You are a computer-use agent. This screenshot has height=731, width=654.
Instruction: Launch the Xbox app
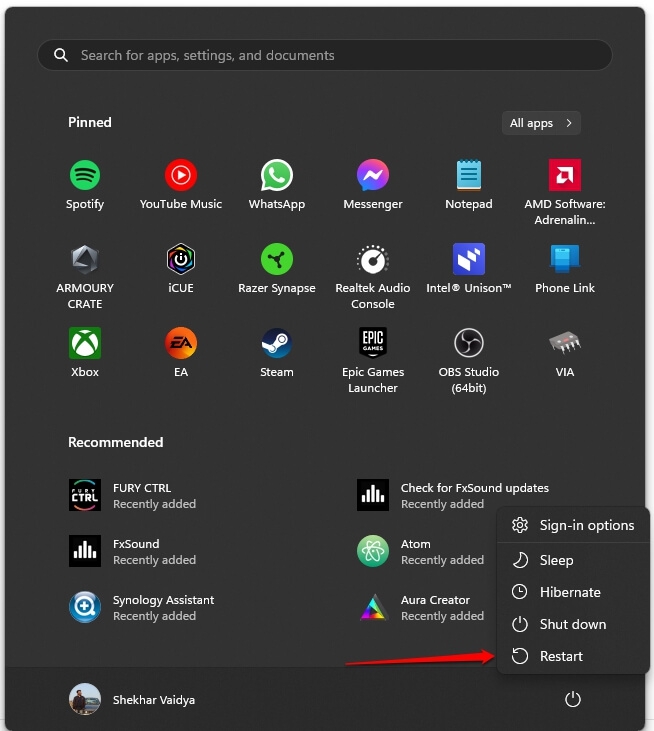pos(85,344)
